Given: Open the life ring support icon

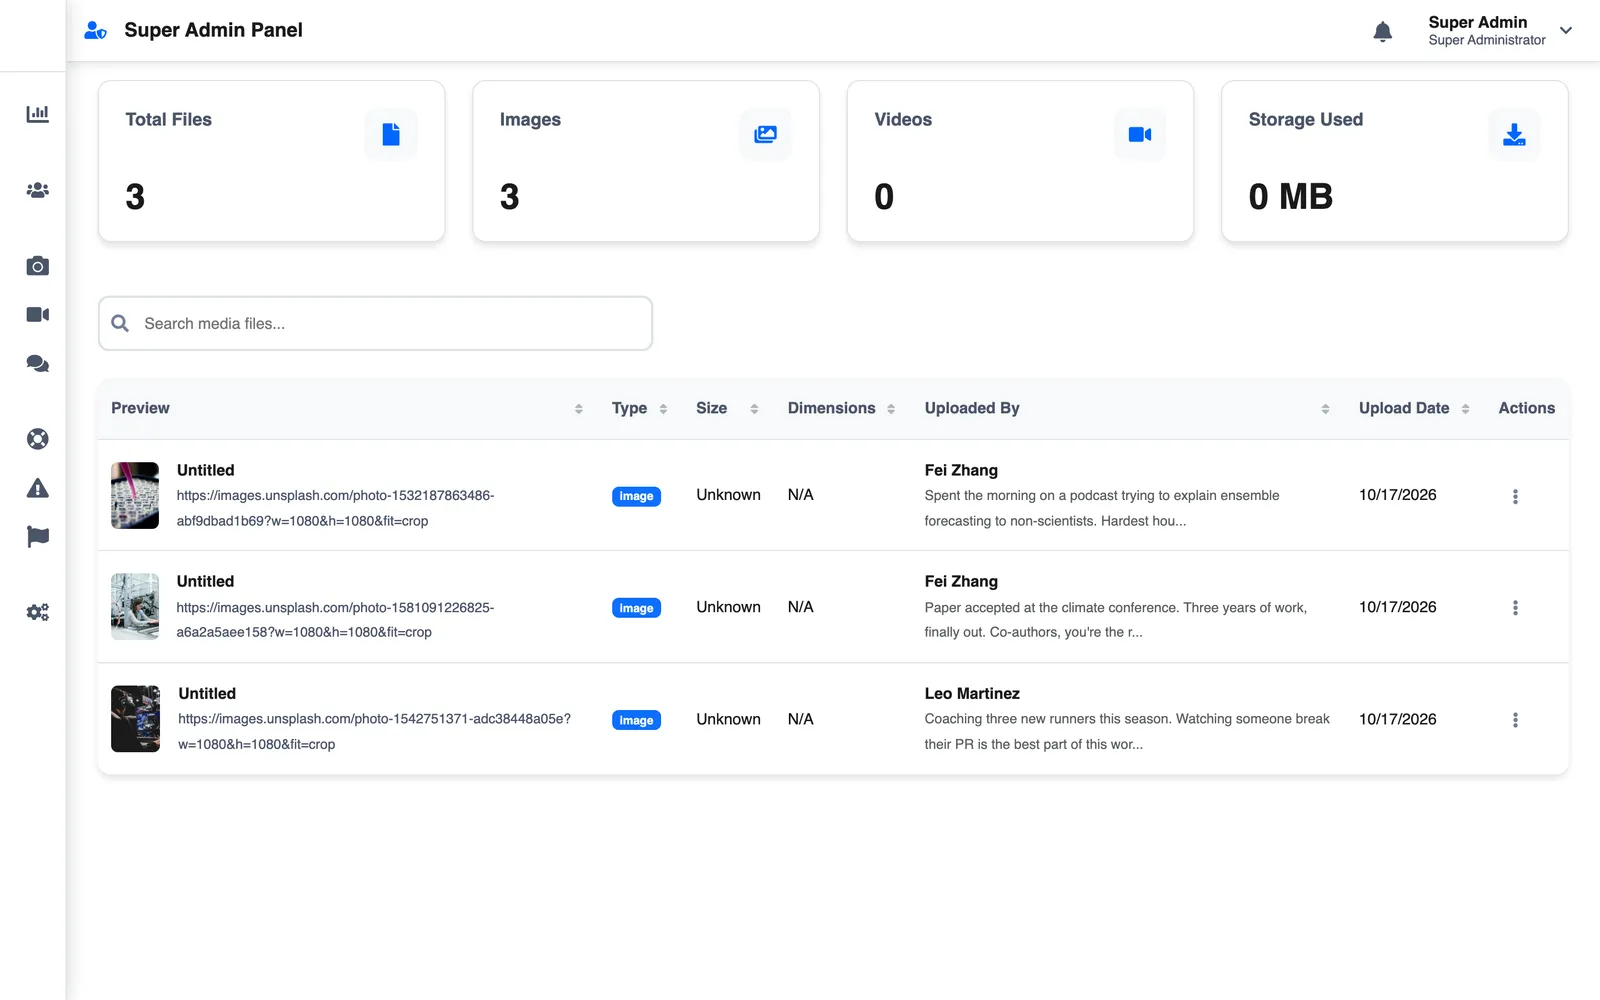Looking at the screenshot, I should click(38, 439).
